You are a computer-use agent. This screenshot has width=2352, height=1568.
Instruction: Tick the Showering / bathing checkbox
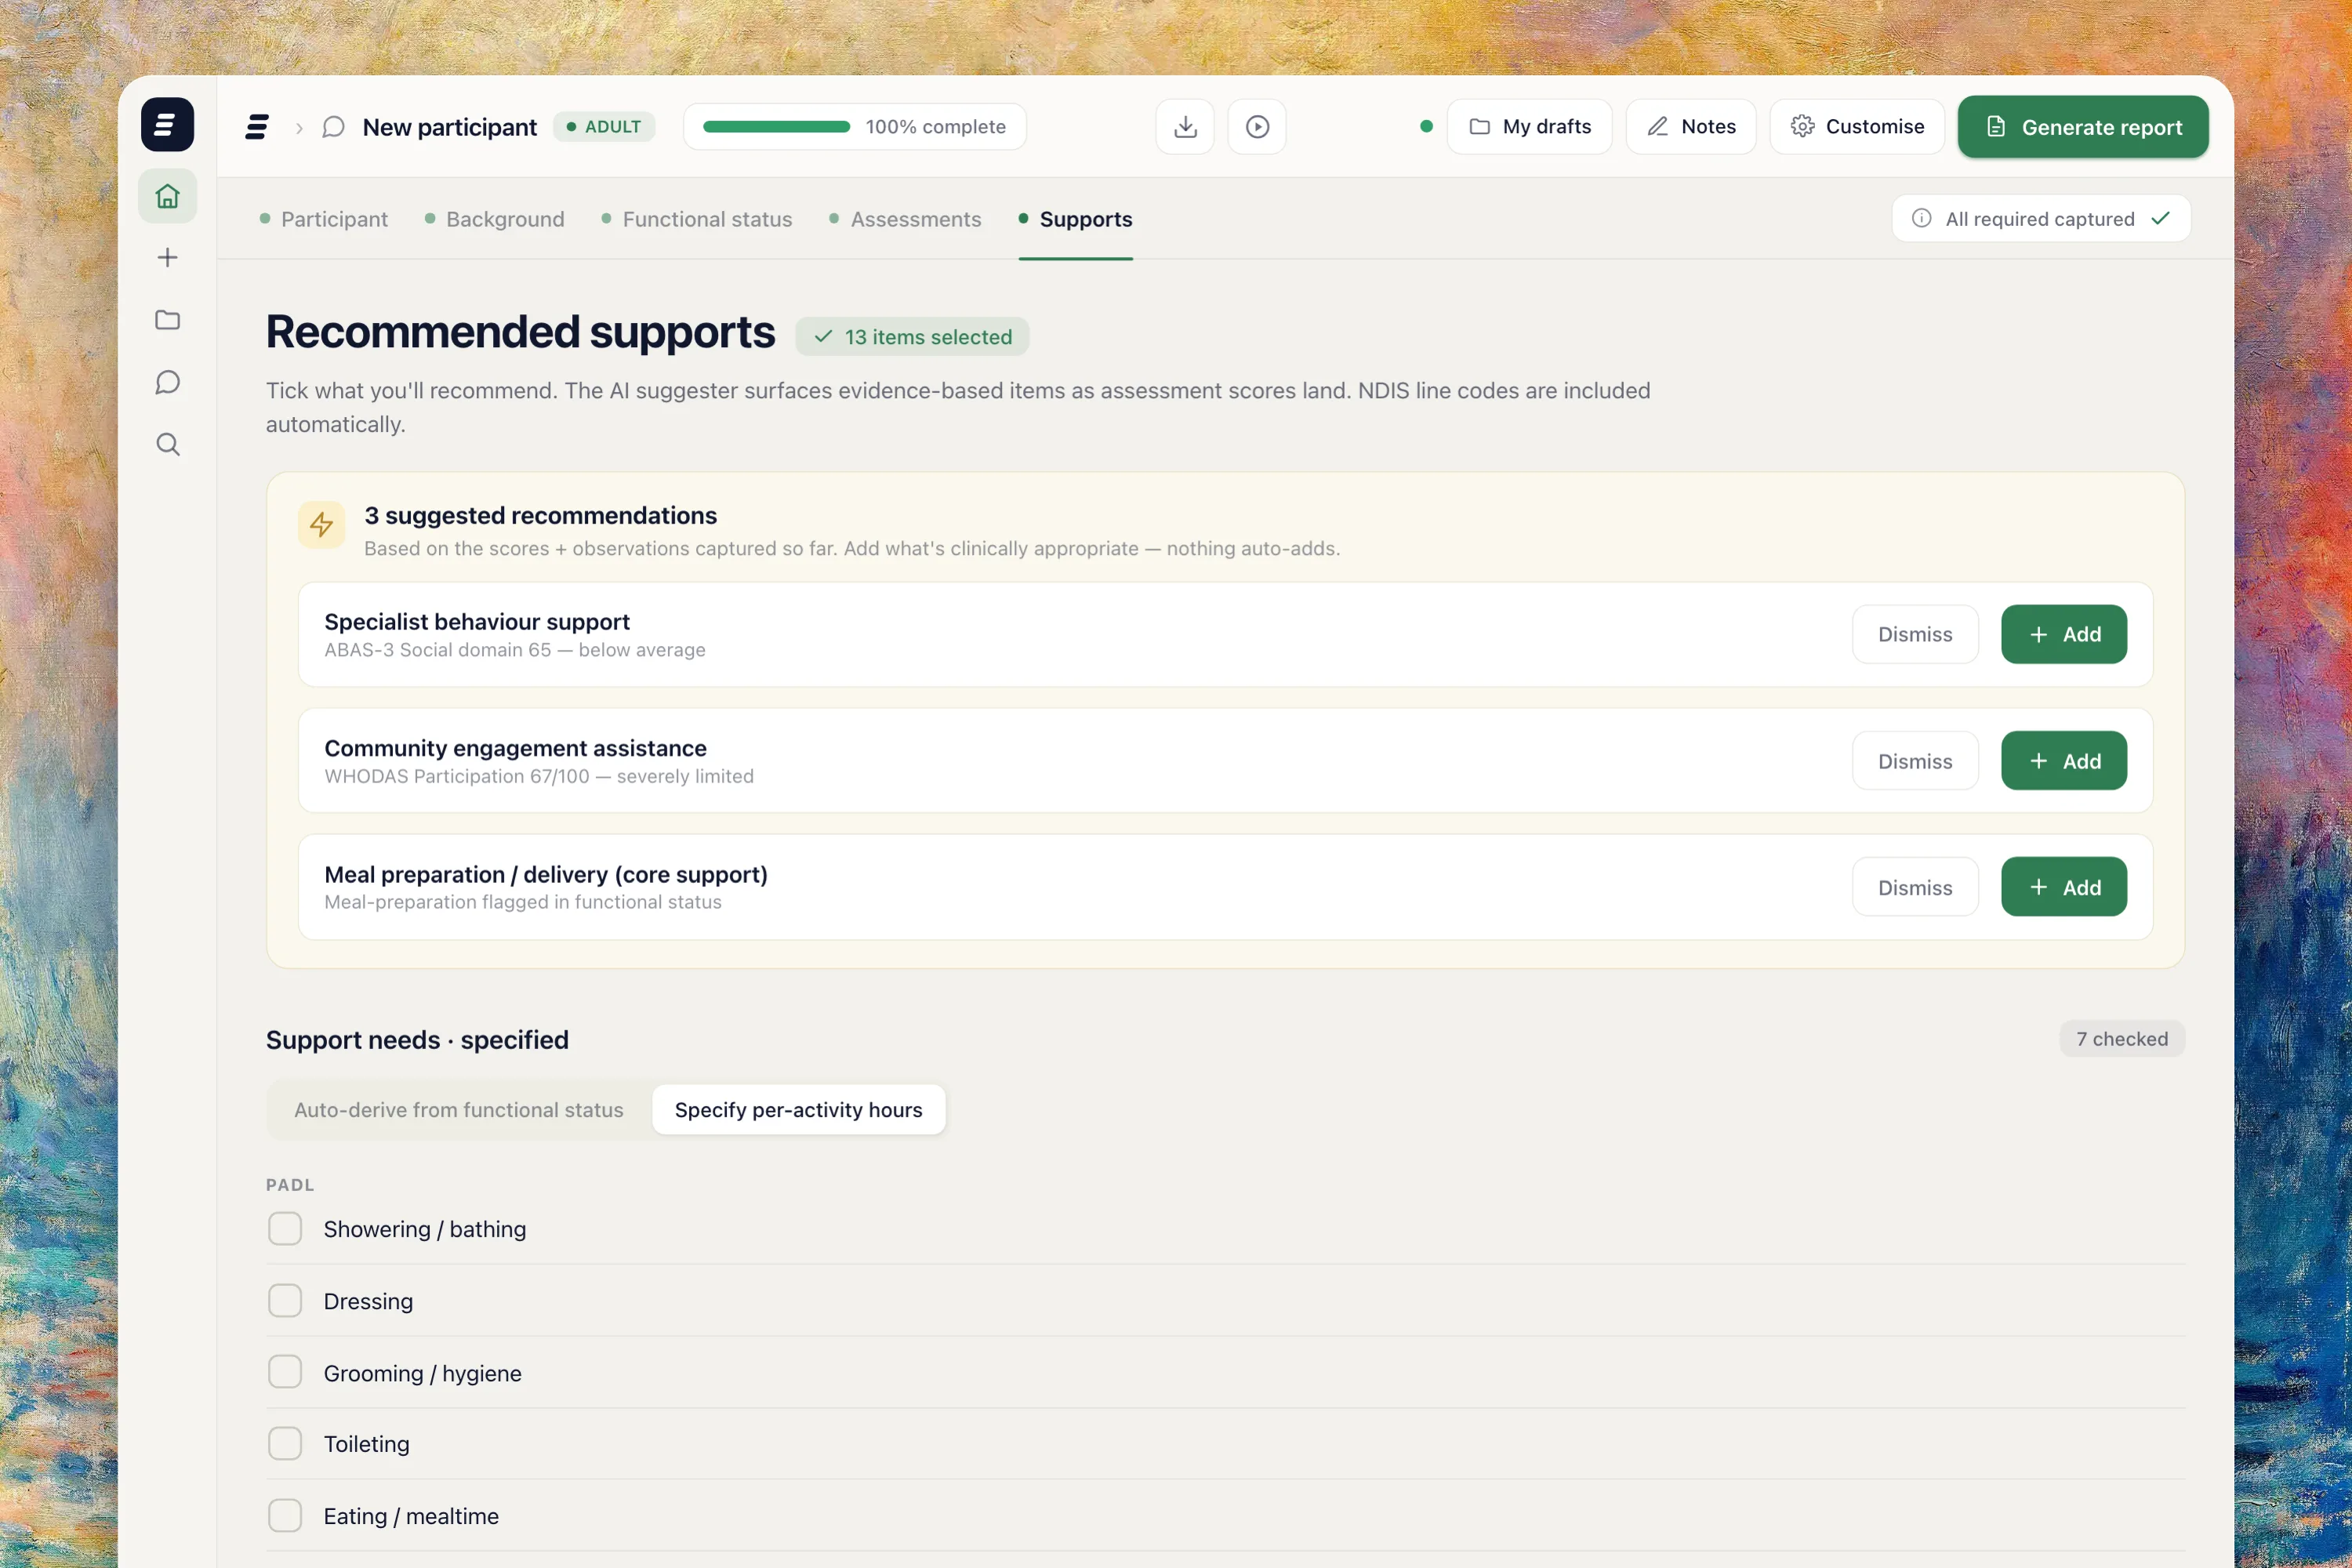point(285,1229)
